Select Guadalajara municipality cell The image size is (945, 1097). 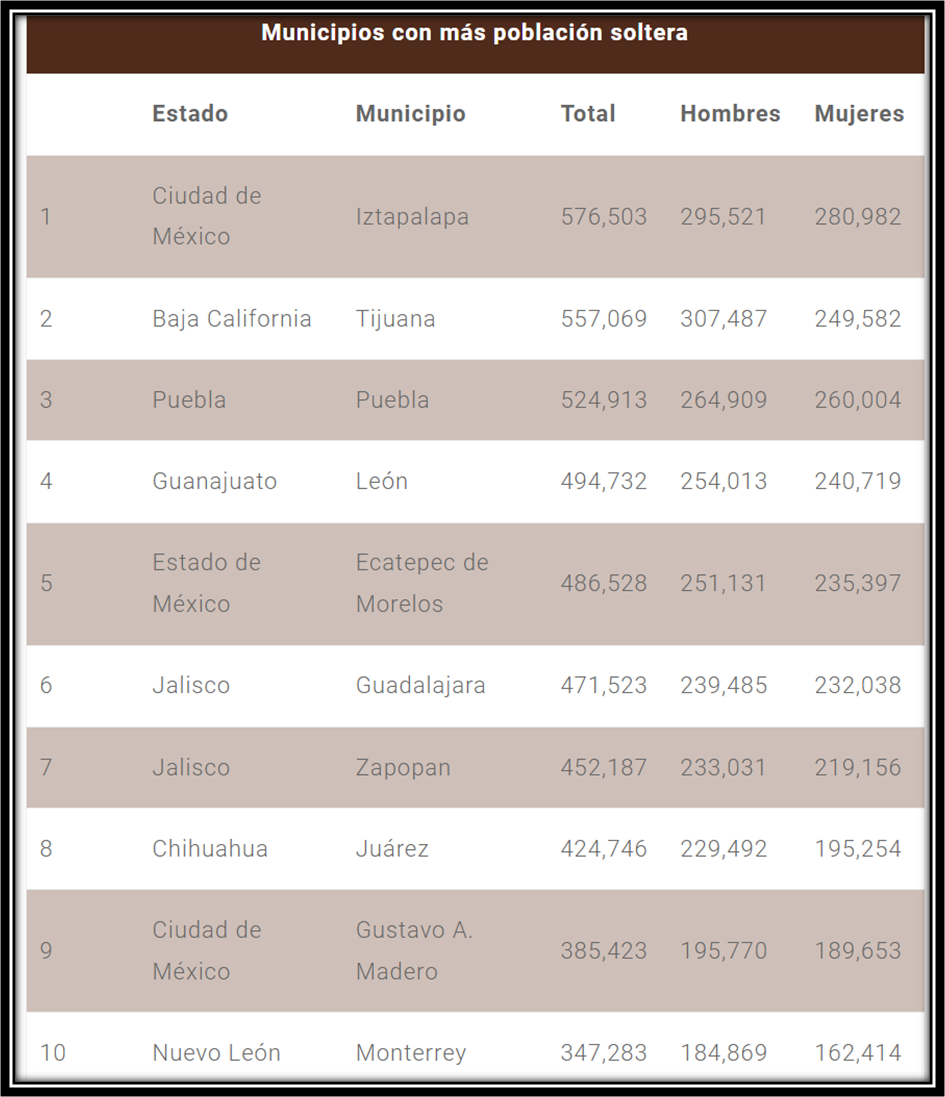pyautogui.click(x=420, y=685)
